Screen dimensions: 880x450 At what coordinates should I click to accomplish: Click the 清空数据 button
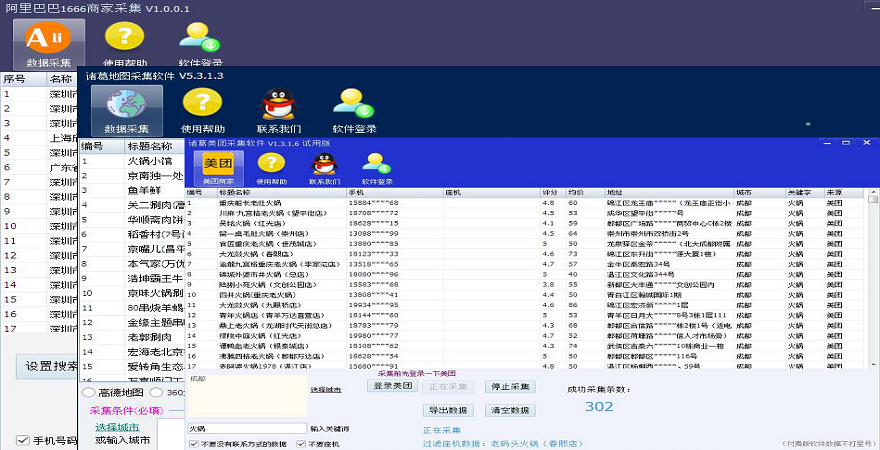point(510,410)
